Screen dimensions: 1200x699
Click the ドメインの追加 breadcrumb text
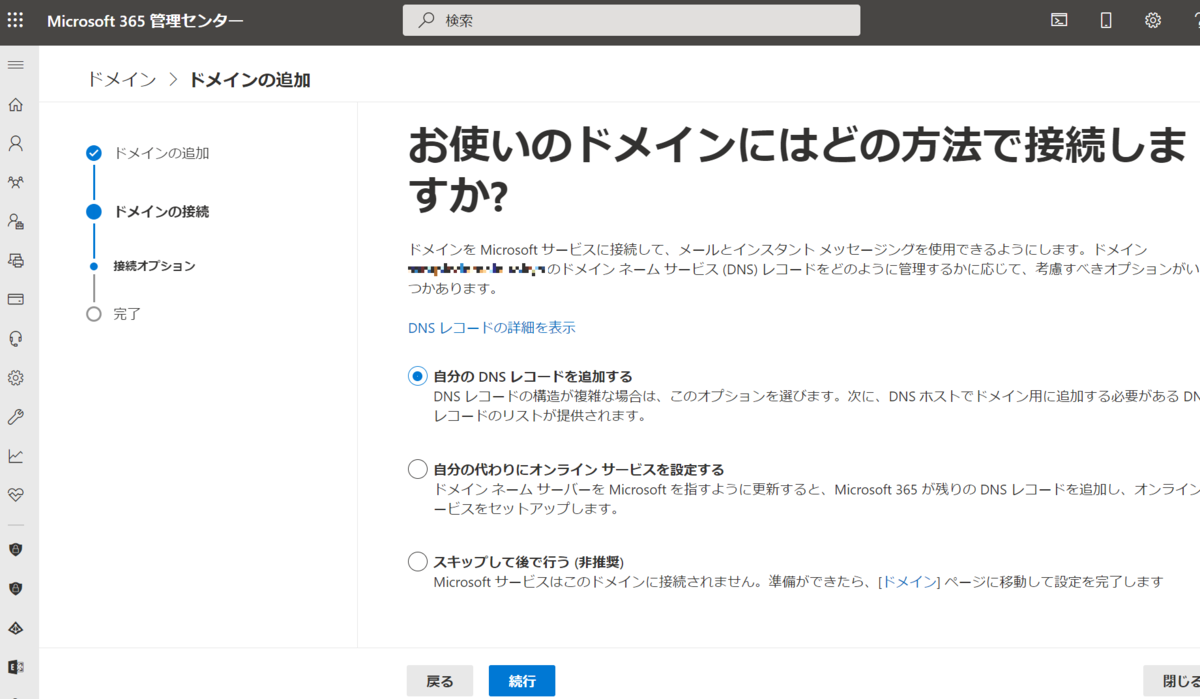coord(250,80)
